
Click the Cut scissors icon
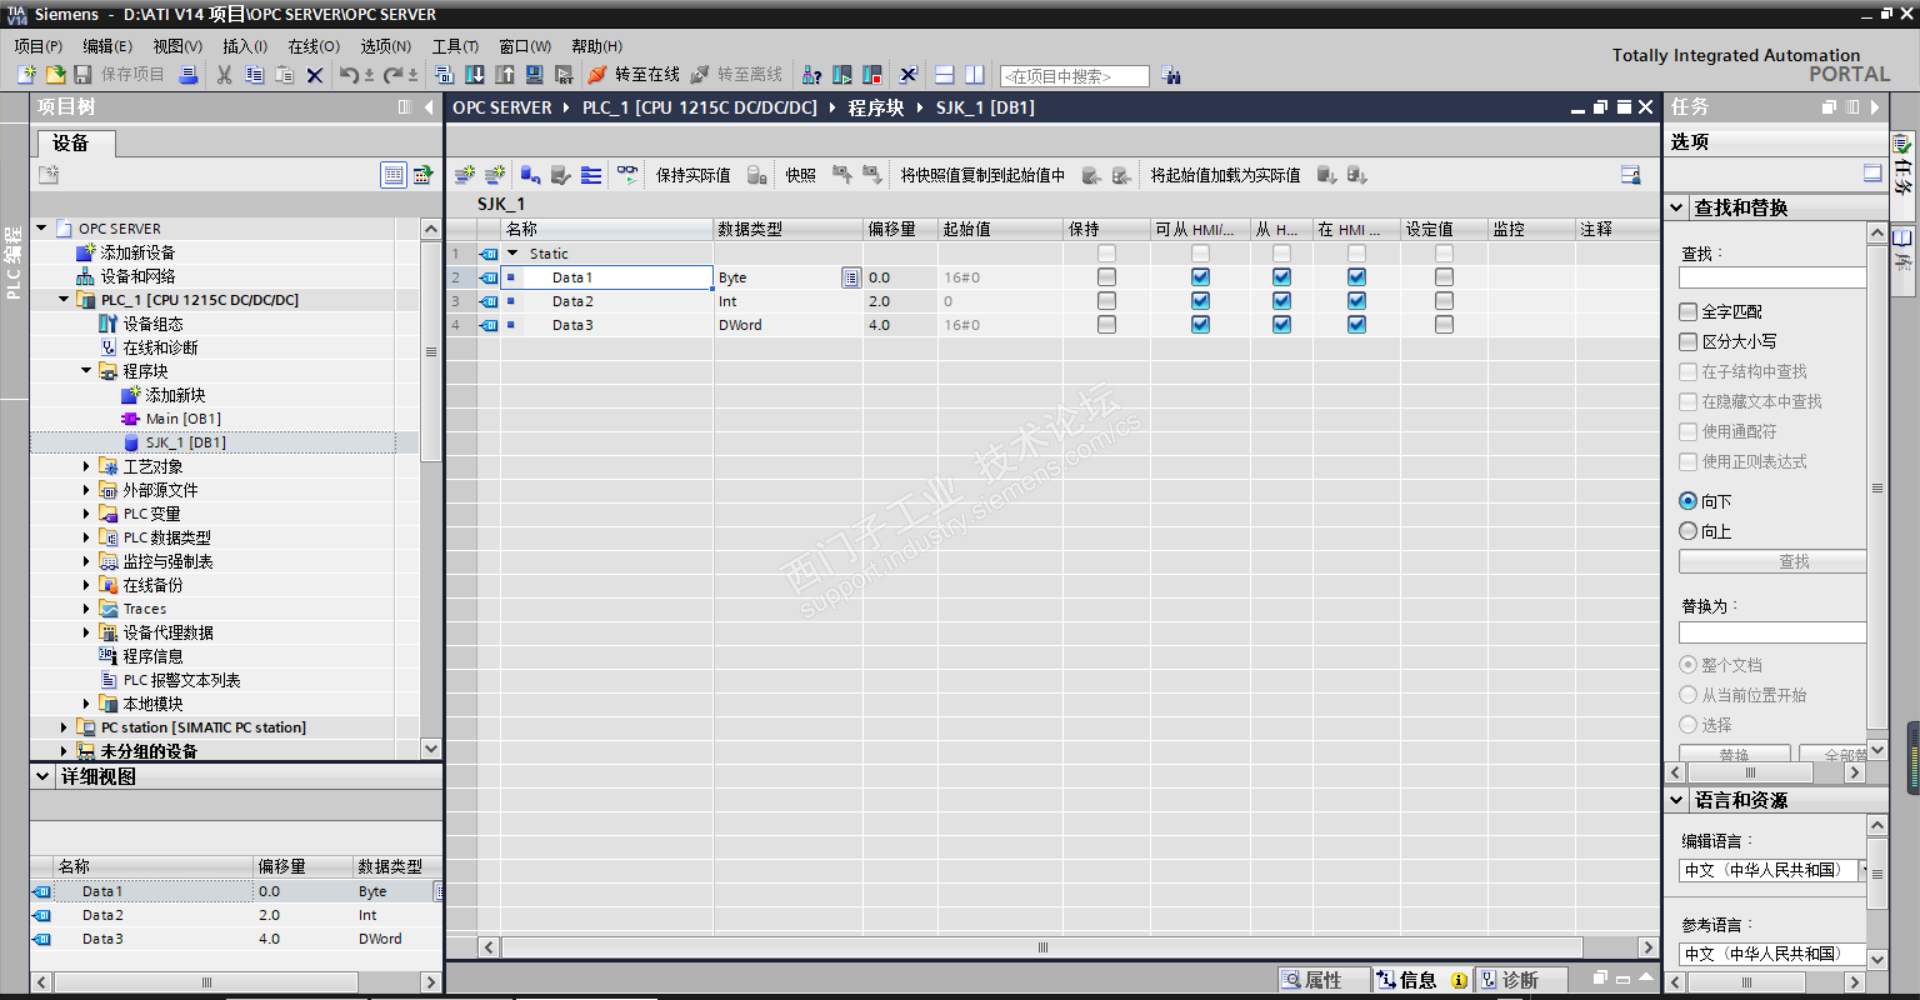225,75
